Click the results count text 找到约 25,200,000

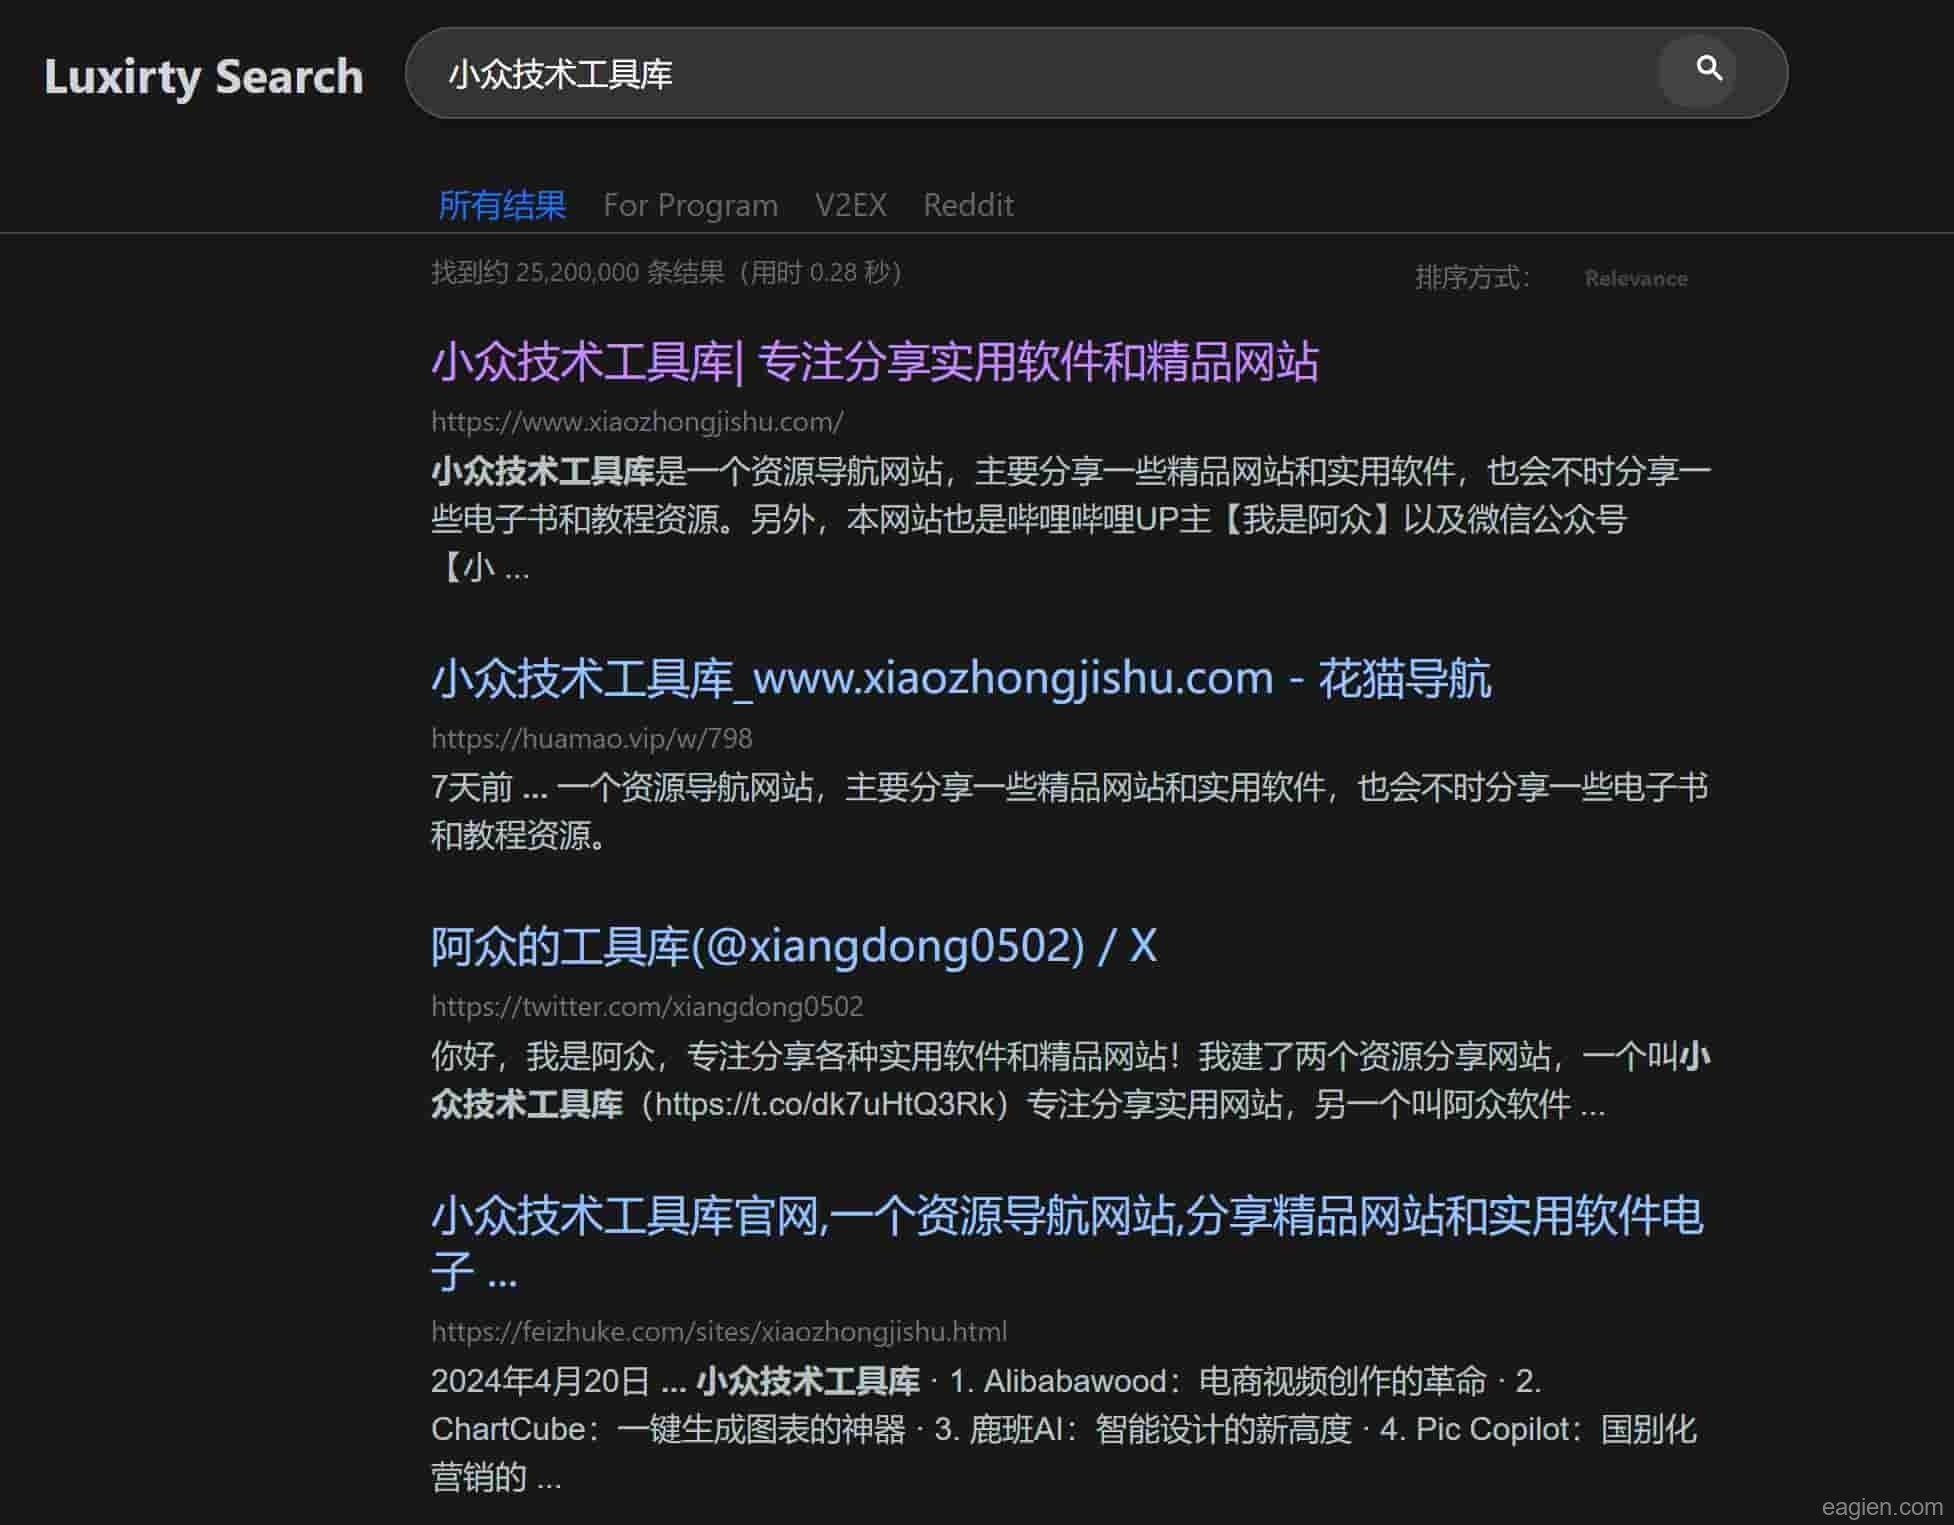(x=665, y=273)
